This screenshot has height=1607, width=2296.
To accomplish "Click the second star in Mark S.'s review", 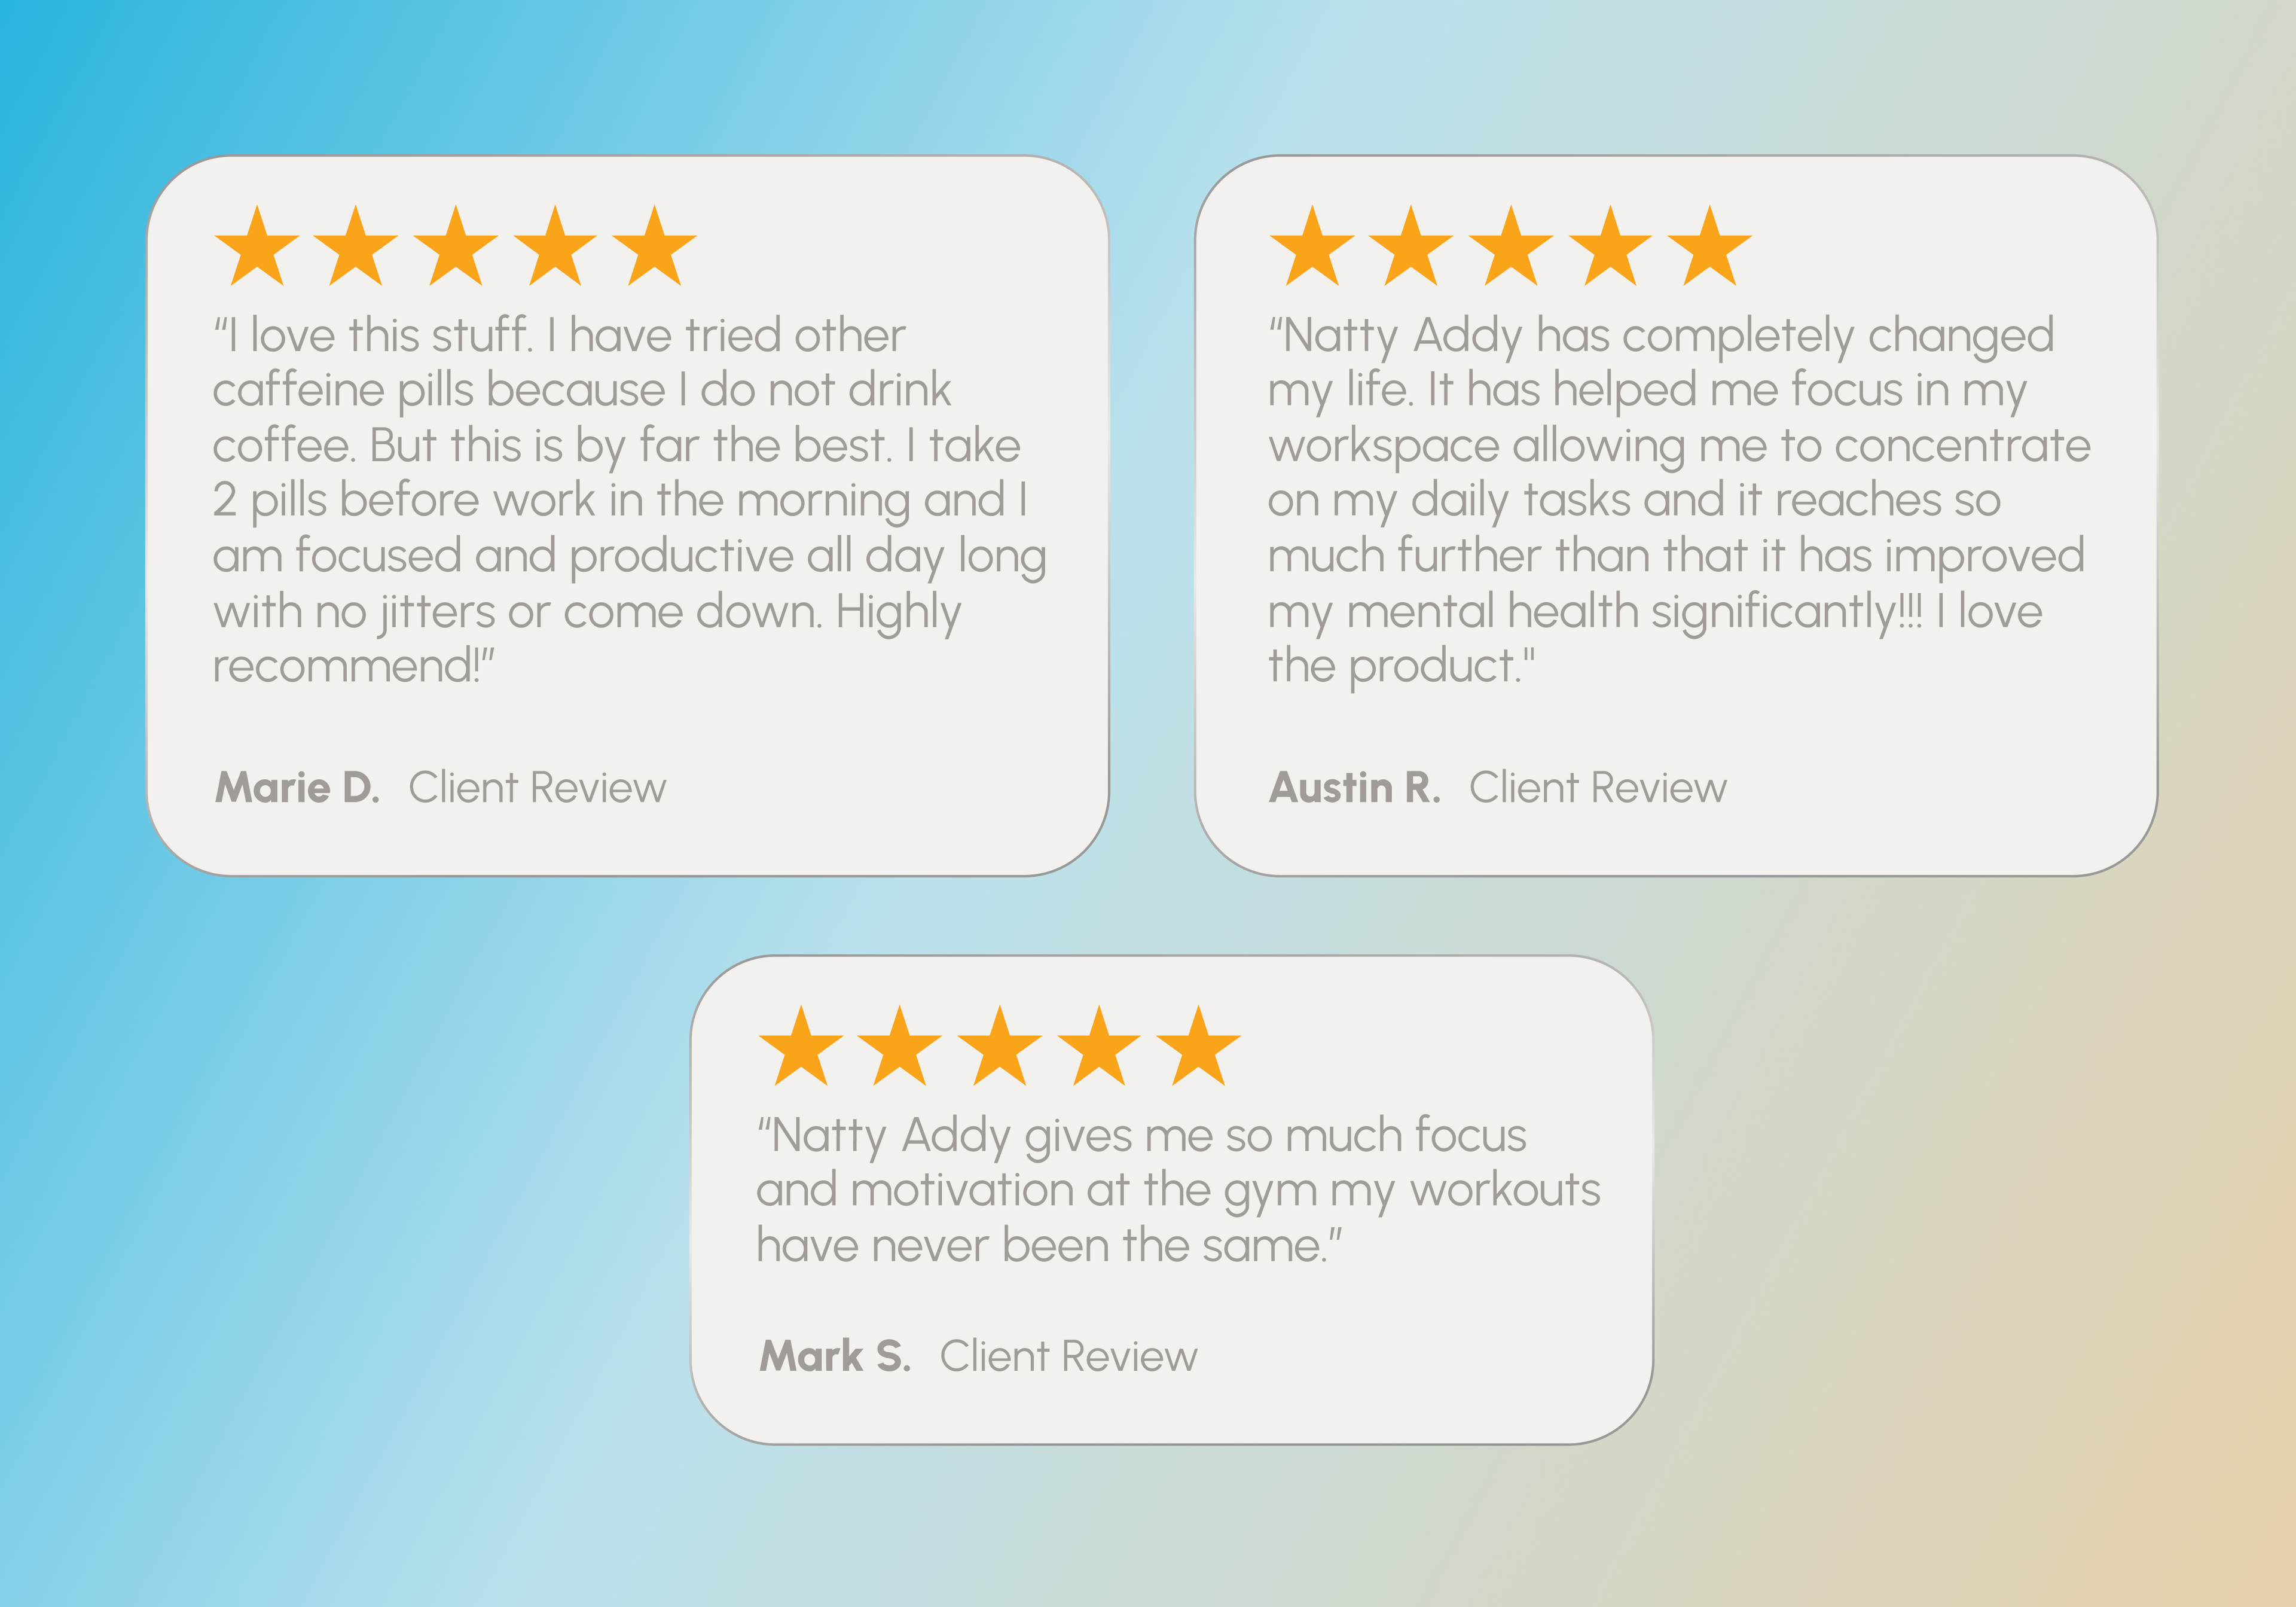I will click(900, 1049).
